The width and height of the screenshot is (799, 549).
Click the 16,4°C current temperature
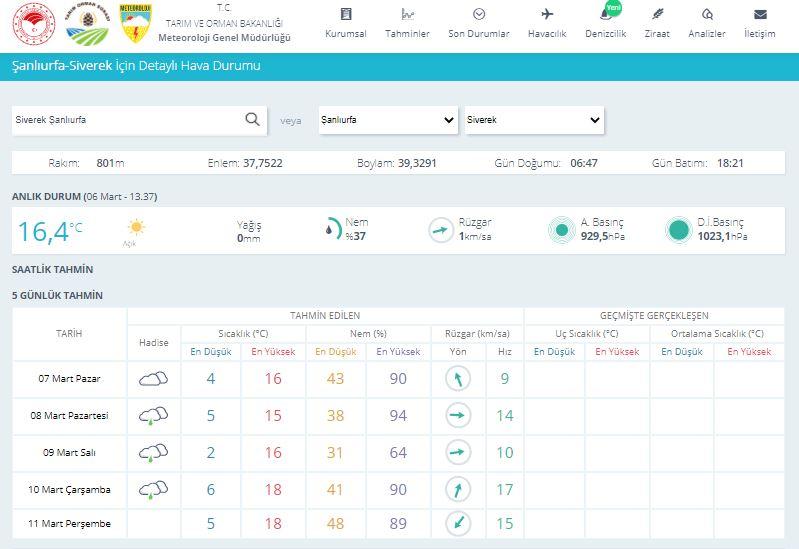click(49, 231)
